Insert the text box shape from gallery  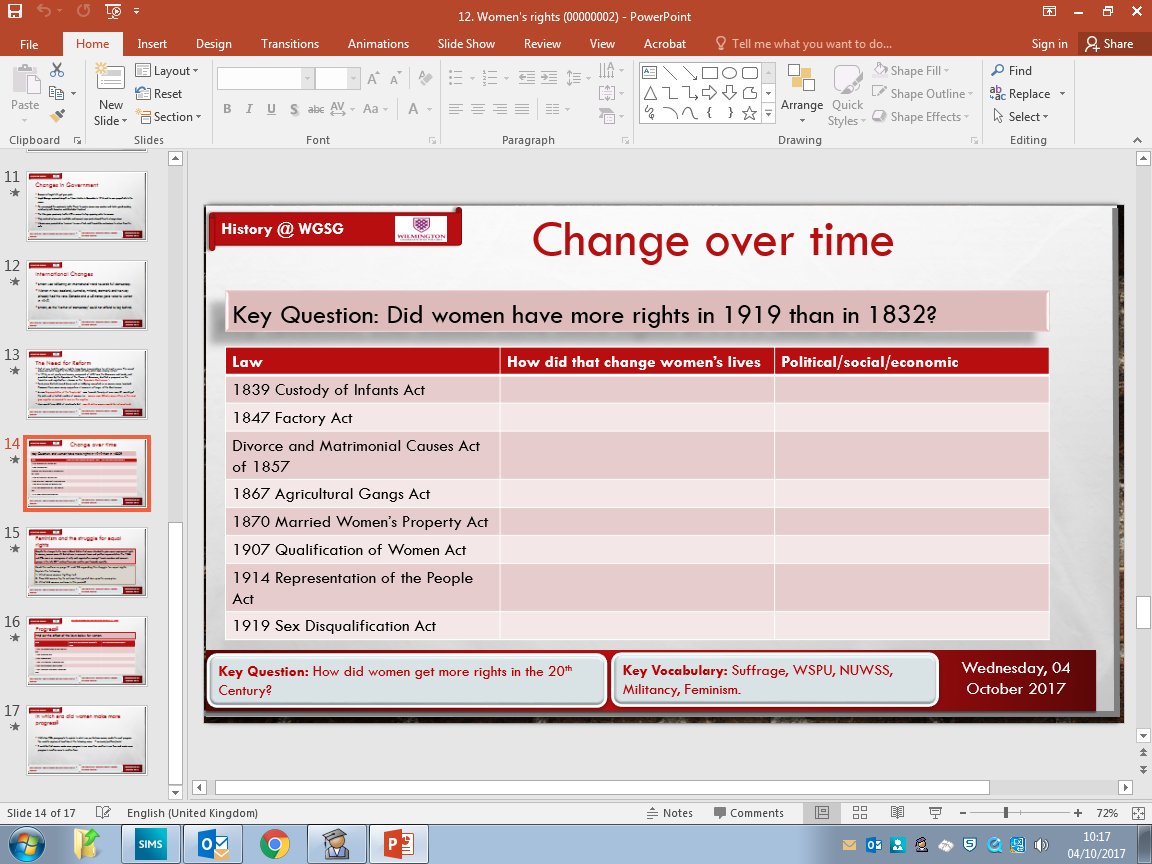[x=649, y=73]
